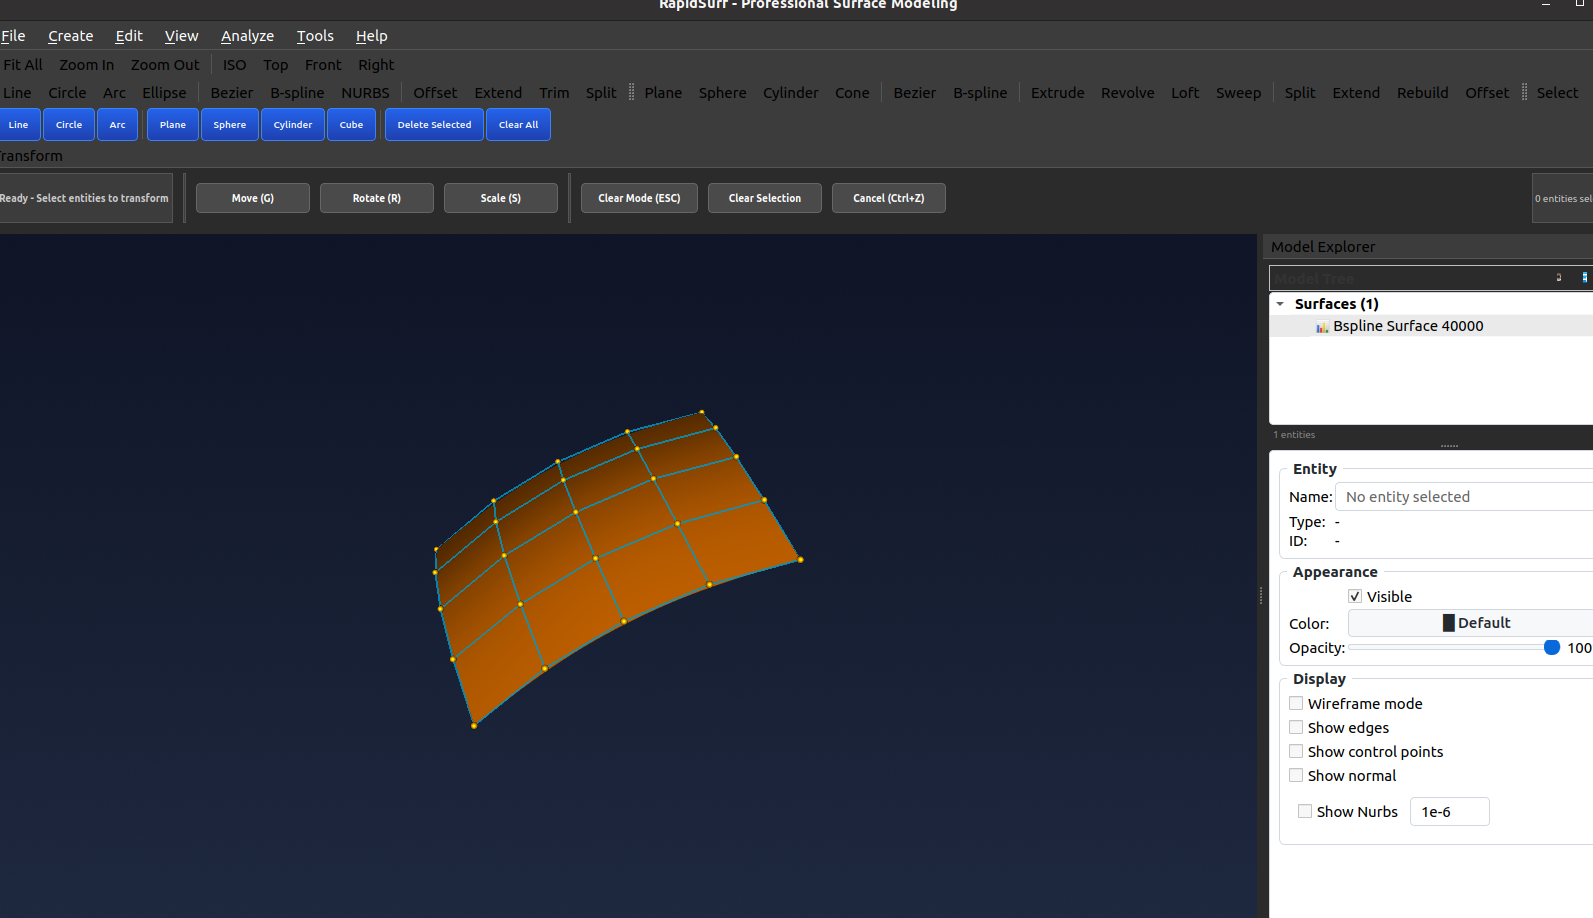Open the Analyze menu
Viewport: 1593px width, 918px height.
click(247, 36)
